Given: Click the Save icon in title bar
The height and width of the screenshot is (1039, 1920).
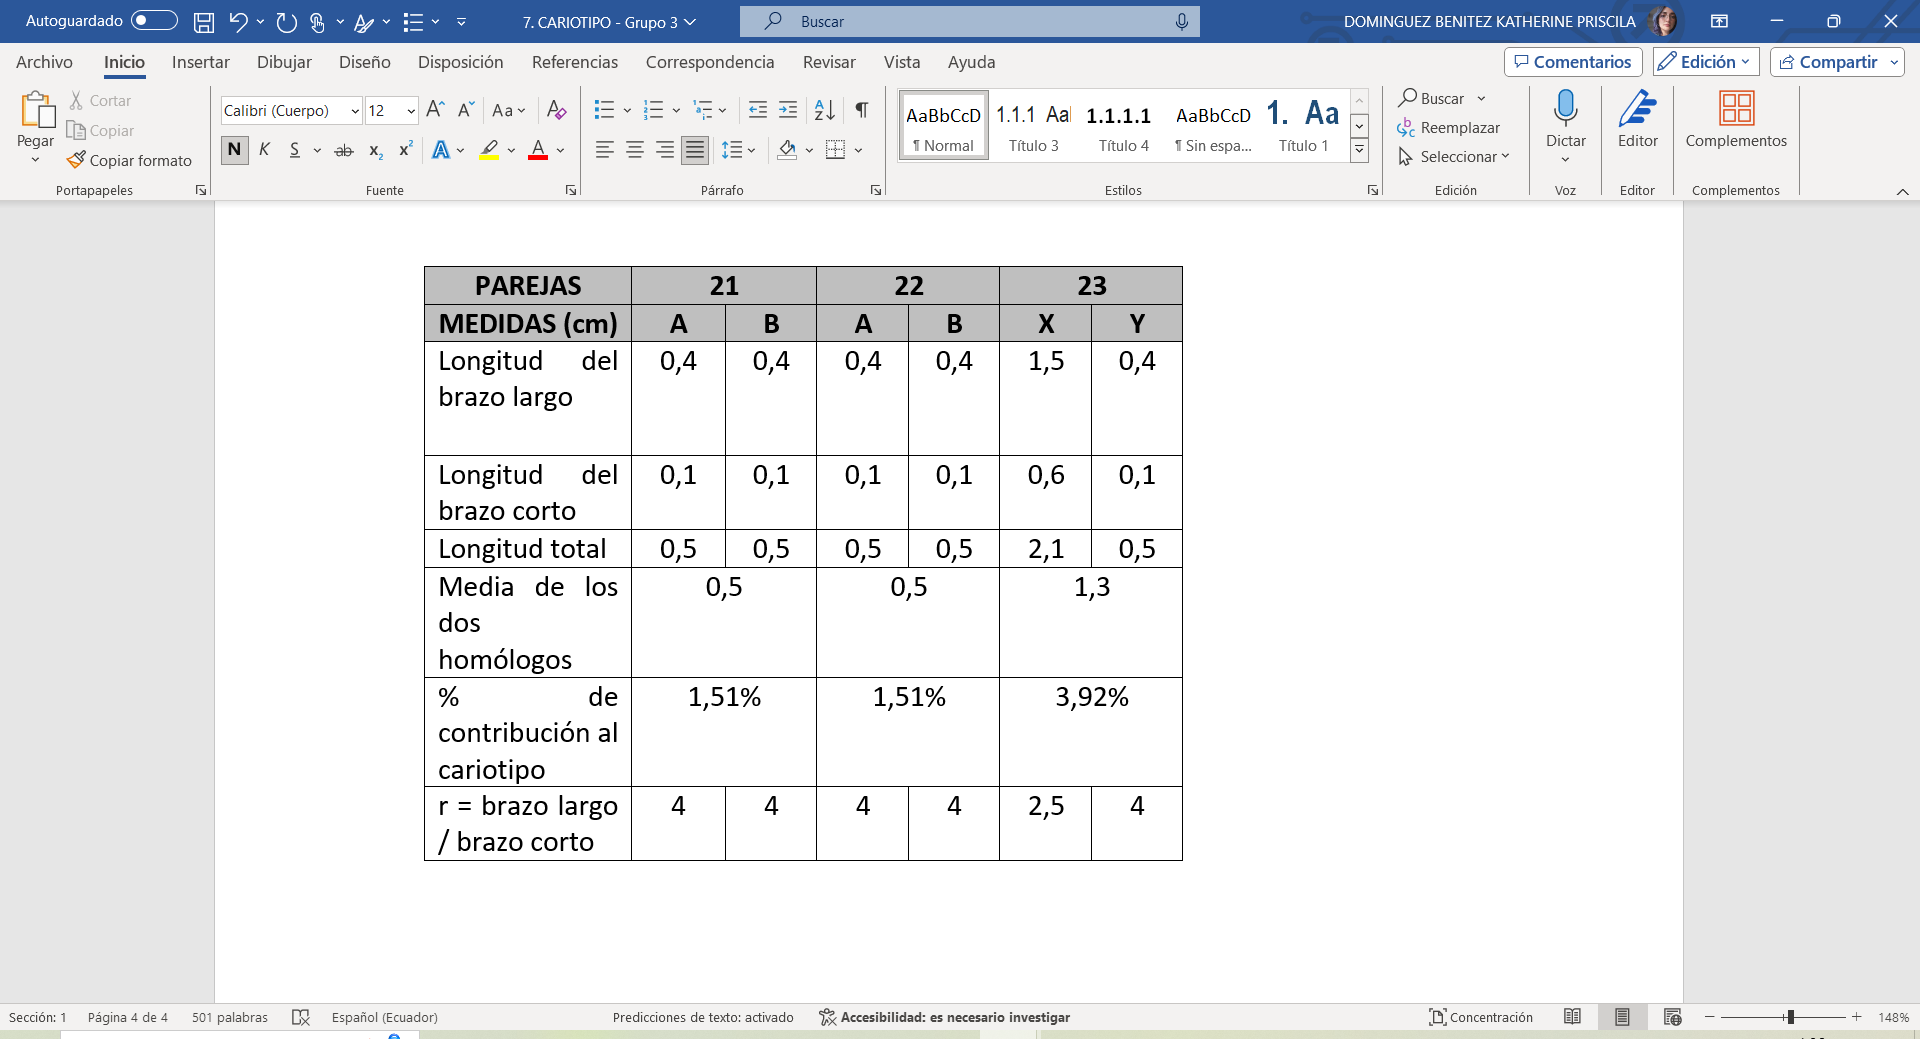Looking at the screenshot, I should click(x=204, y=22).
